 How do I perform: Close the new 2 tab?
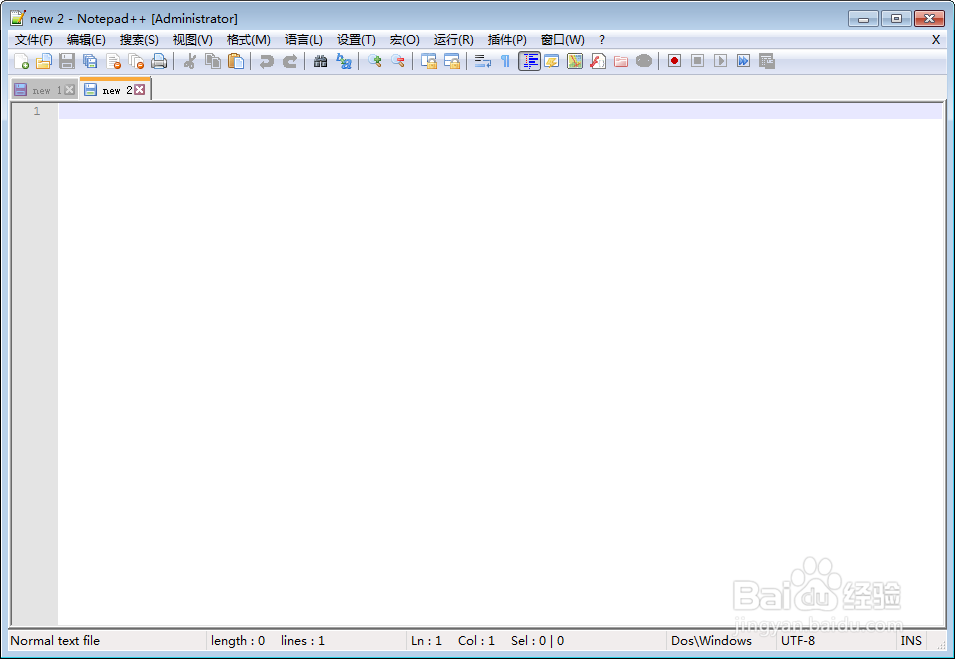(139, 90)
